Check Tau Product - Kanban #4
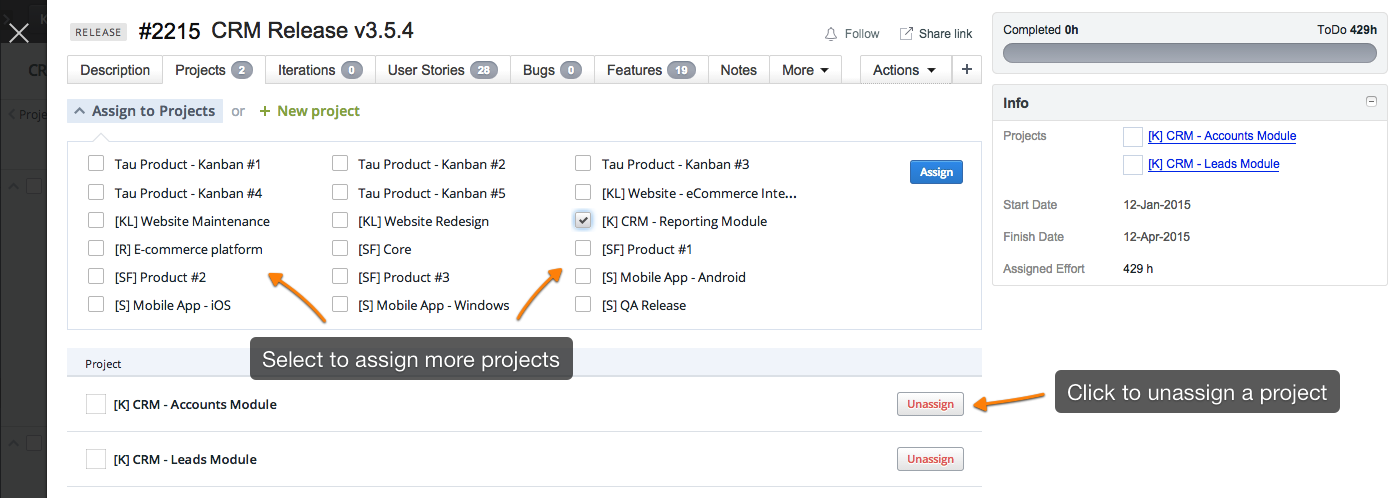 [96, 192]
